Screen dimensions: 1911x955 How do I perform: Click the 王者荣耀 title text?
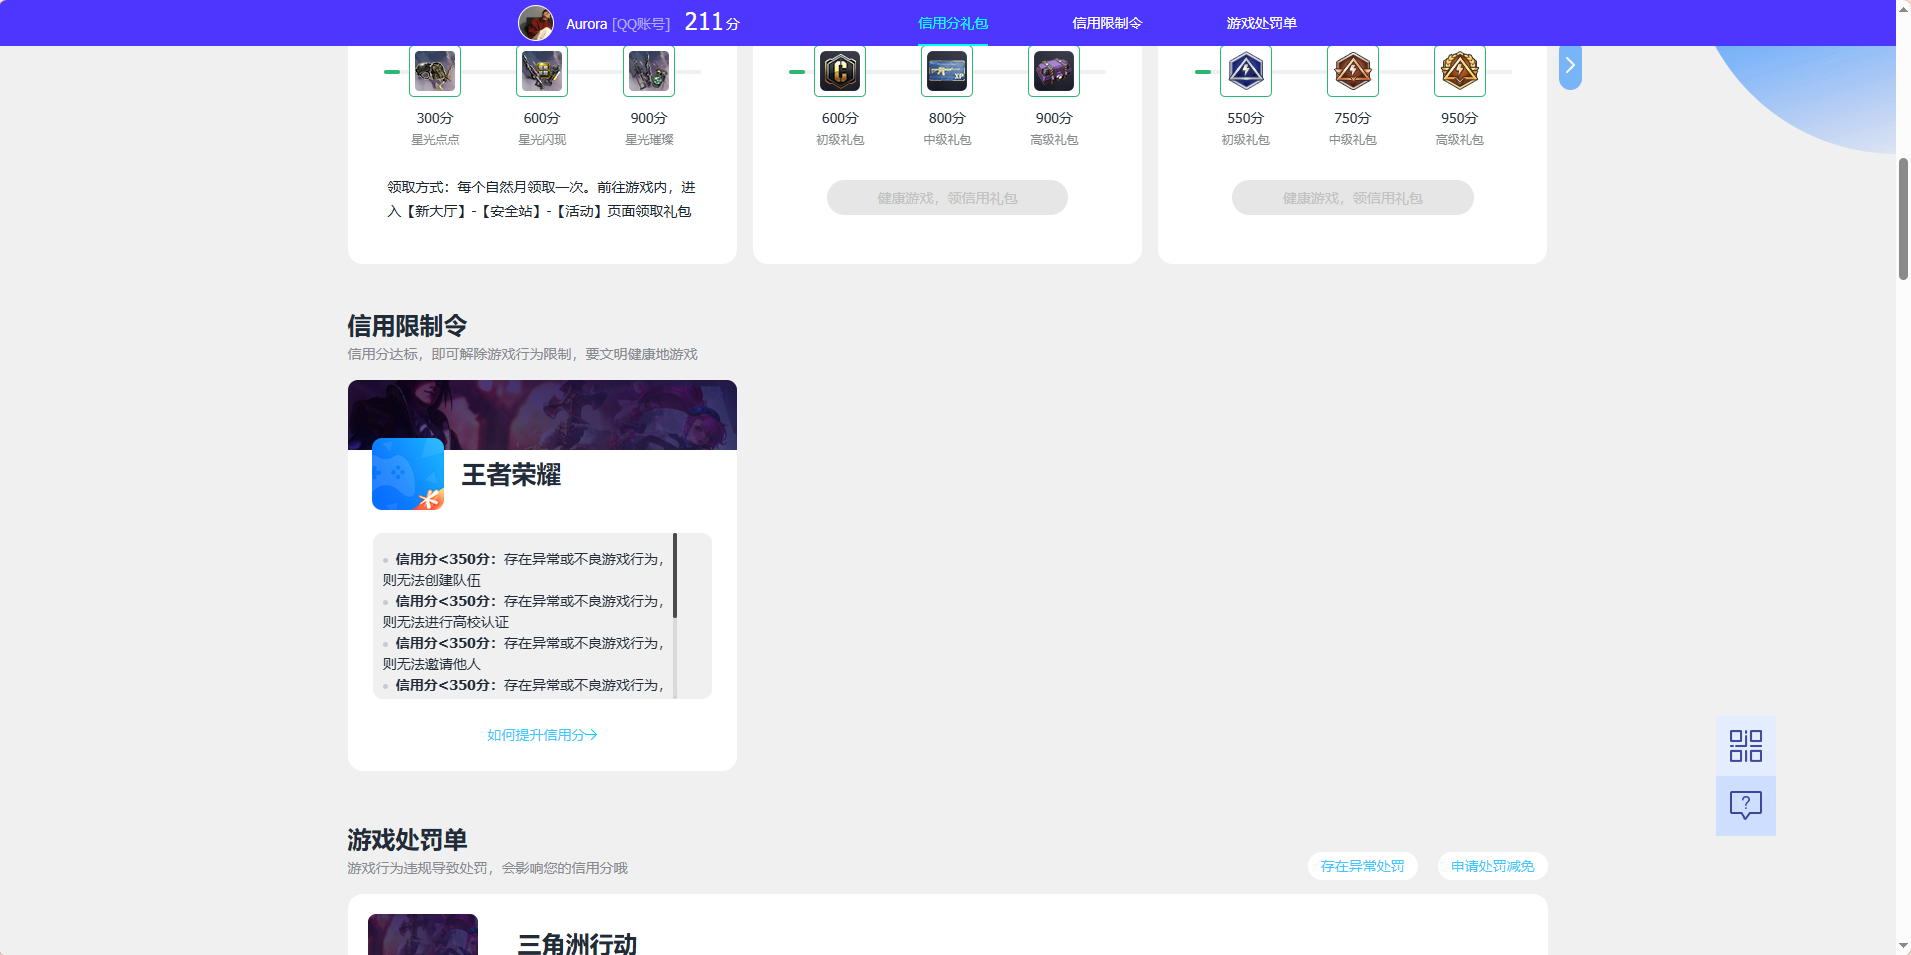pos(512,475)
